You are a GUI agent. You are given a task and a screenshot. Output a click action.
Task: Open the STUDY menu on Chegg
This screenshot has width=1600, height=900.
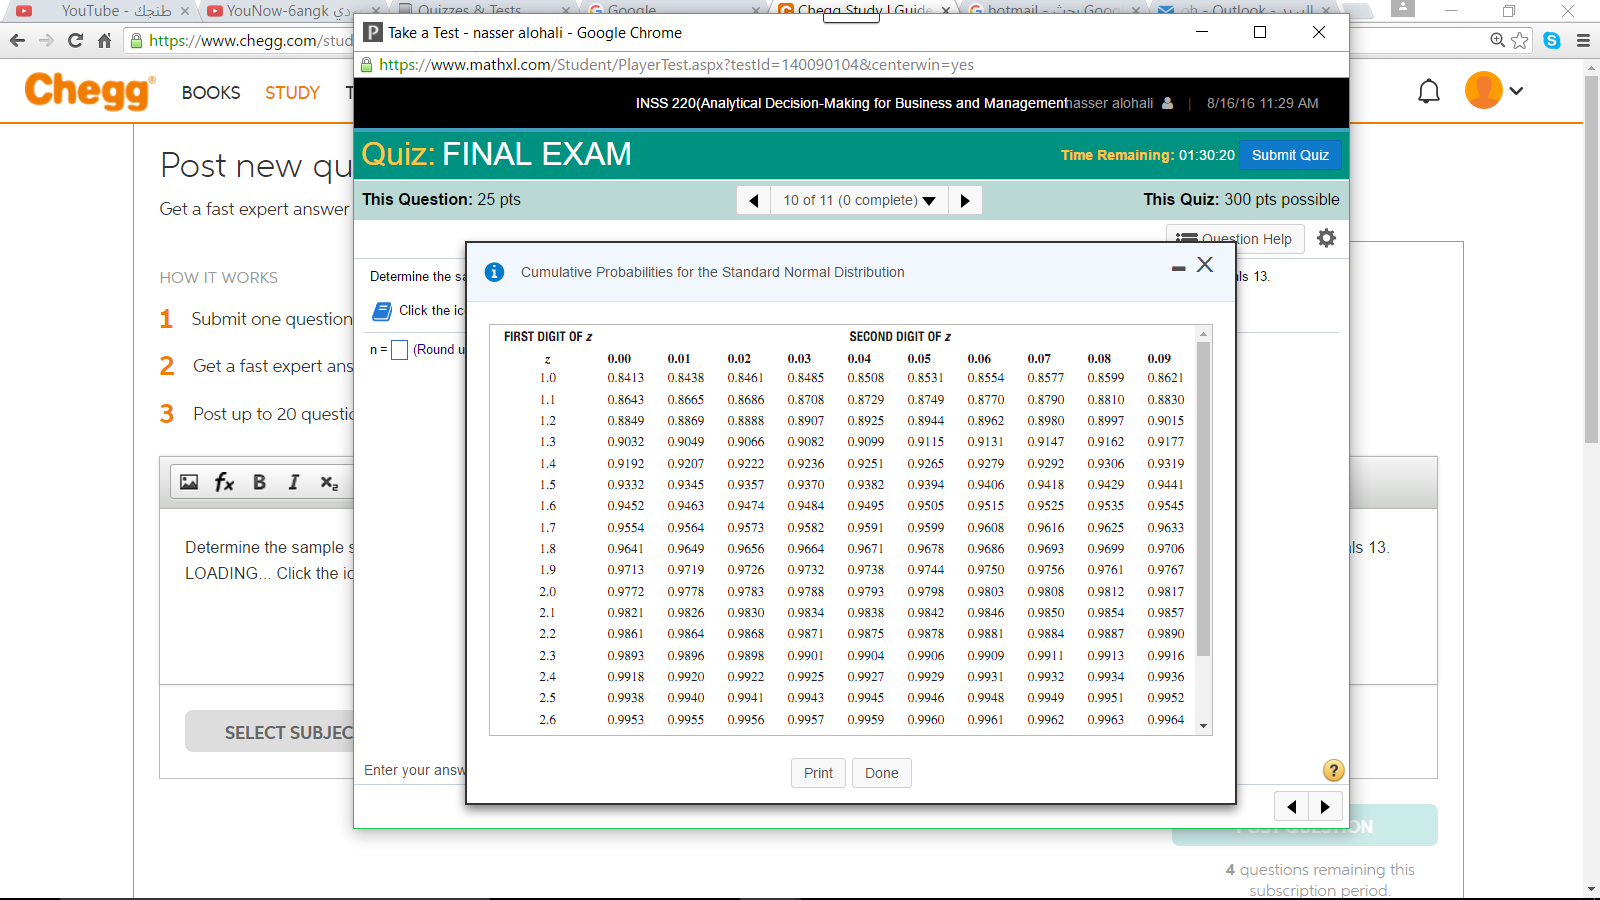(291, 93)
